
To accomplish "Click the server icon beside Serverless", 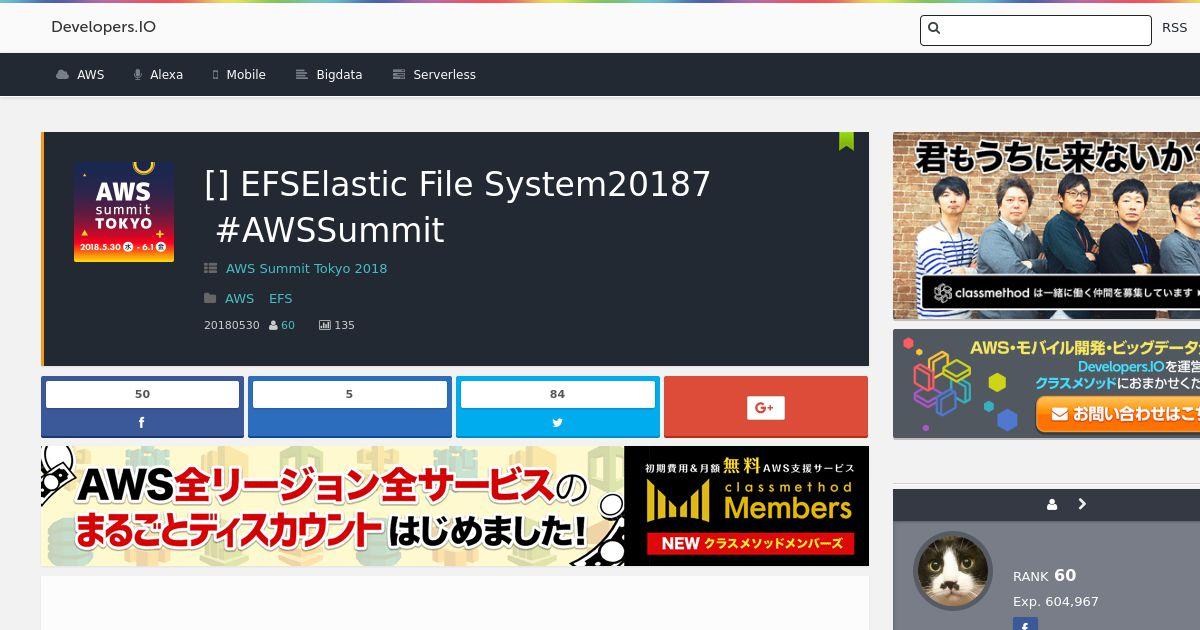I will point(399,75).
